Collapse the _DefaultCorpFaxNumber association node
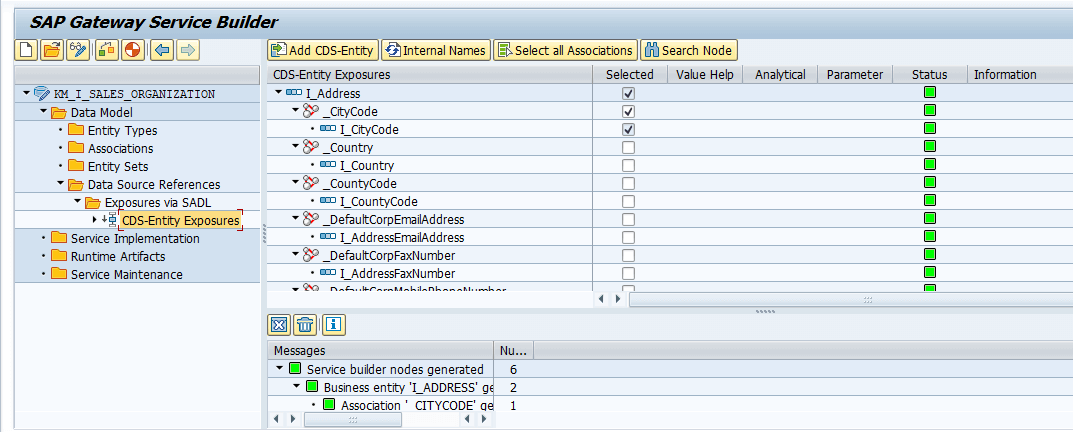 [x=296, y=255]
